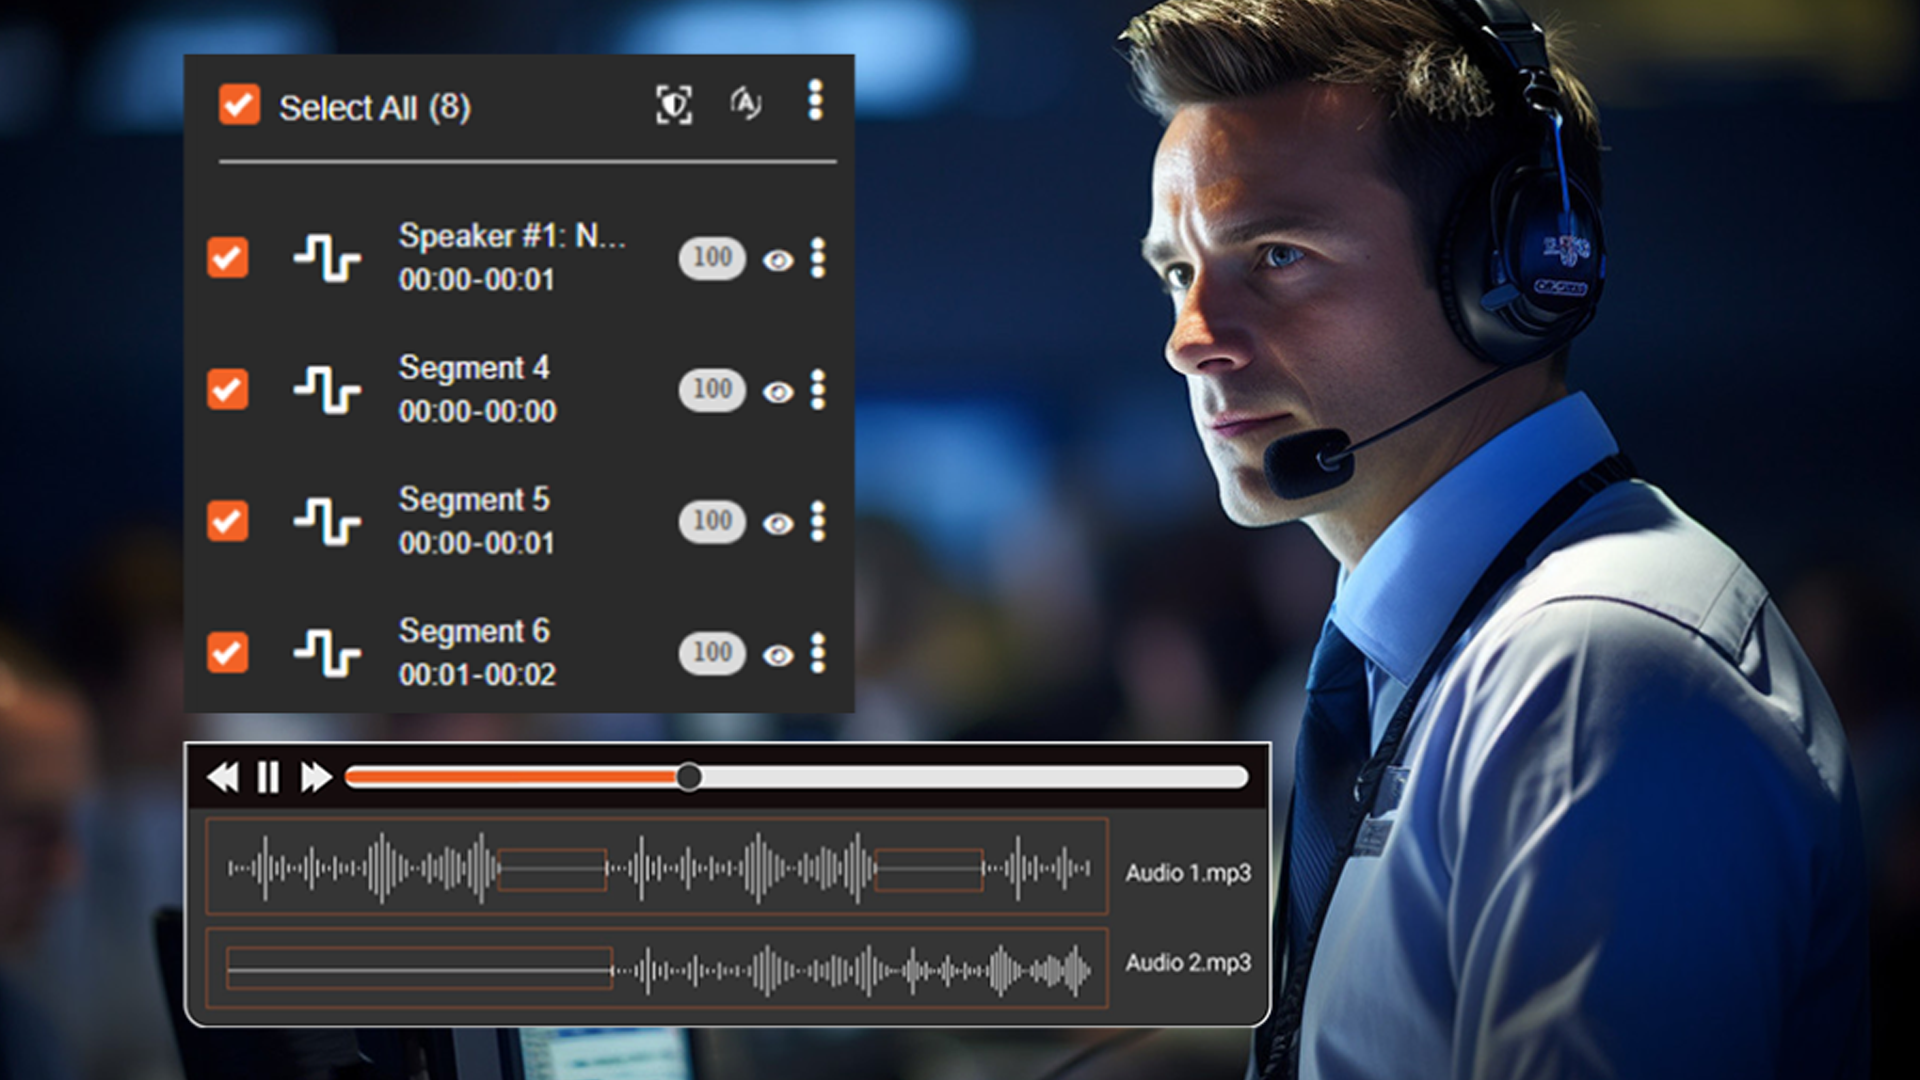This screenshot has height=1080, width=1920.
Task: Click waveform icon beside Segment 5
Action: tap(327, 521)
